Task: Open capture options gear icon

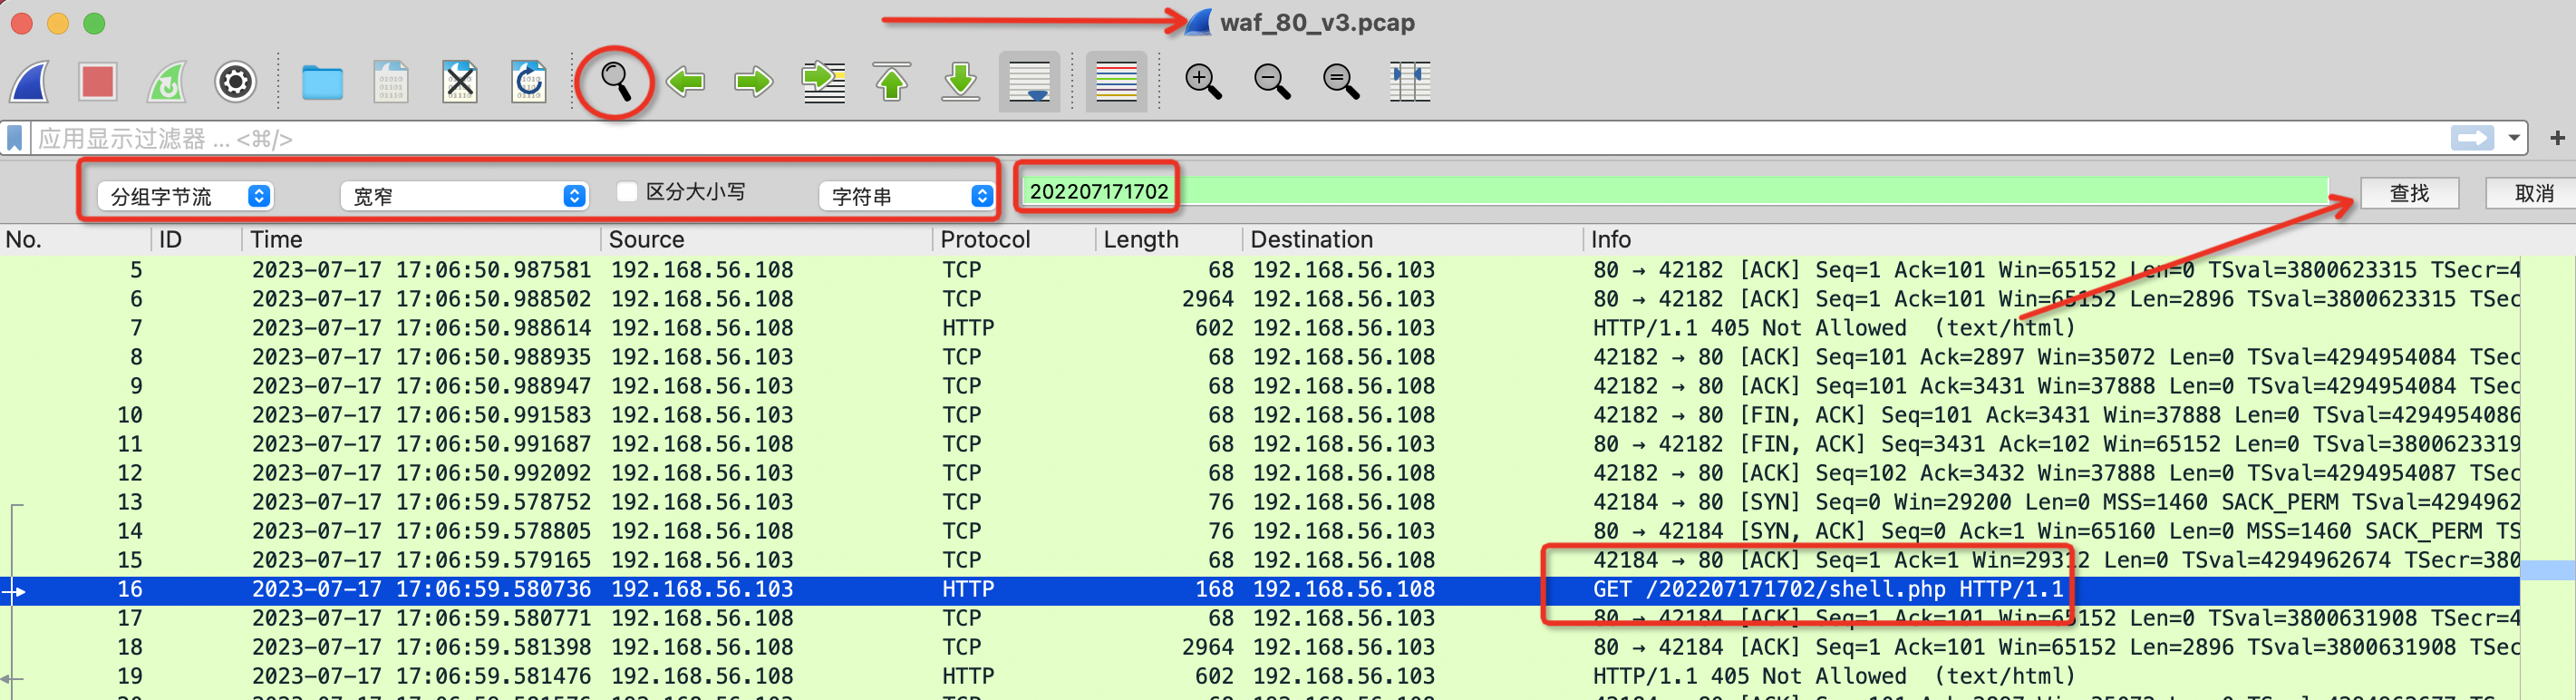Action: (236, 82)
